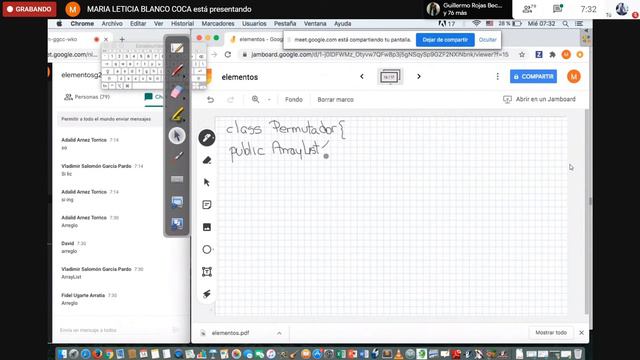Open the elementos.pdf downloaded file

230,333
